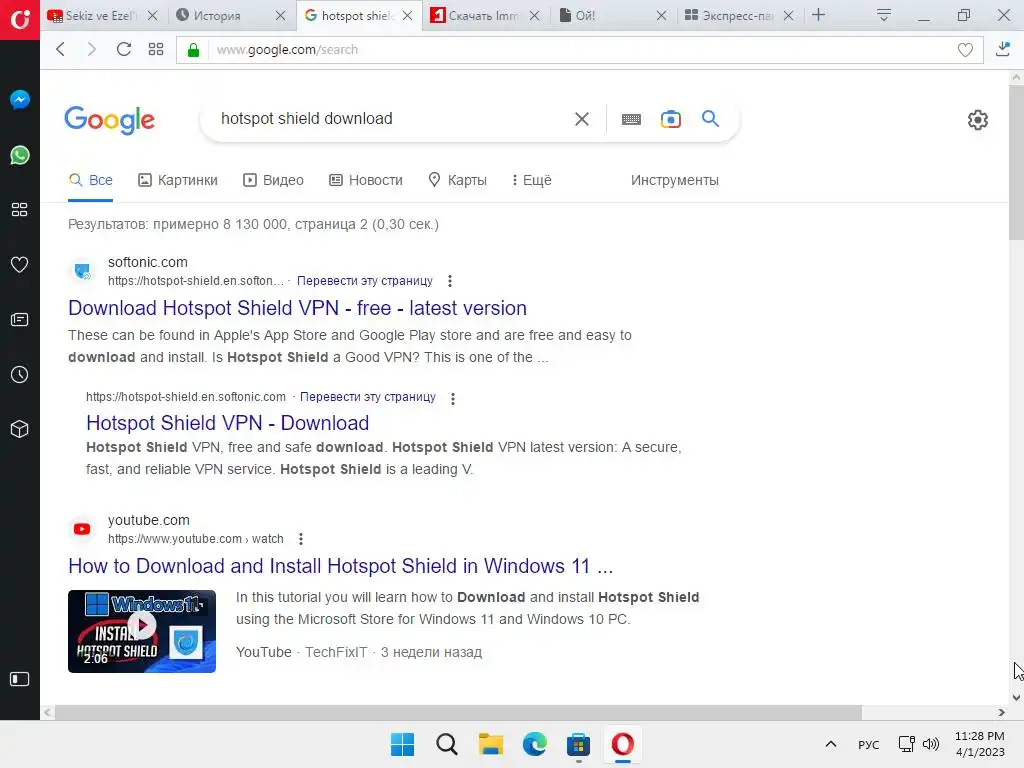
Task: Search by image with camera icon
Action: coord(671,119)
